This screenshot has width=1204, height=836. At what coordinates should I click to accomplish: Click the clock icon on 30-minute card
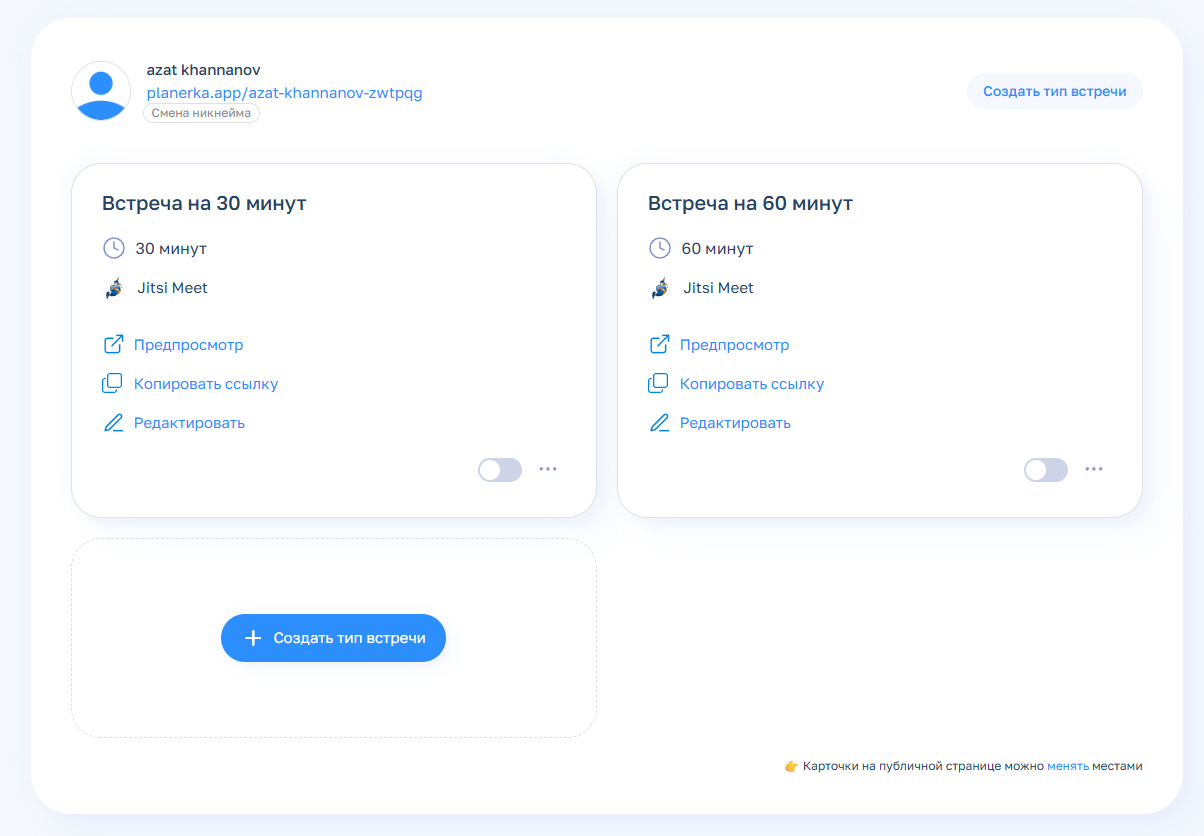(114, 248)
